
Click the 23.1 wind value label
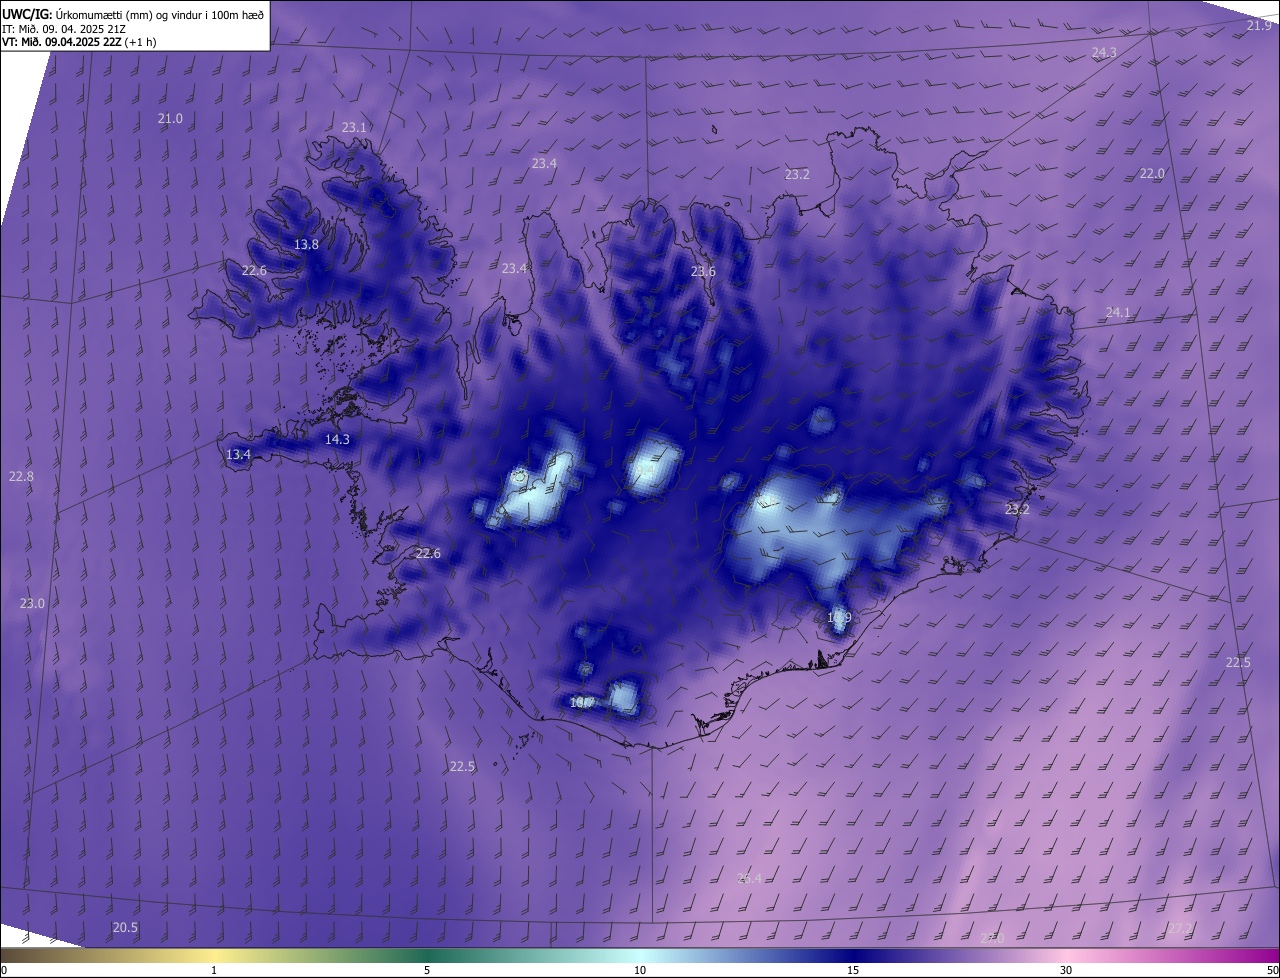tap(354, 128)
